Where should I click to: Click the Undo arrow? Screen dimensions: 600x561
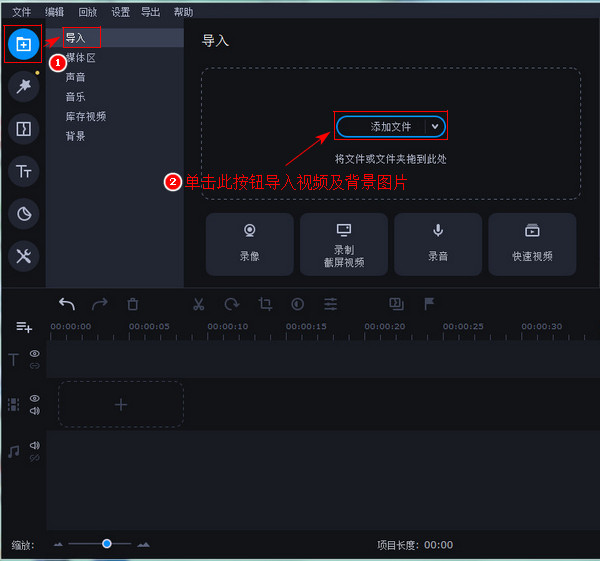point(67,304)
